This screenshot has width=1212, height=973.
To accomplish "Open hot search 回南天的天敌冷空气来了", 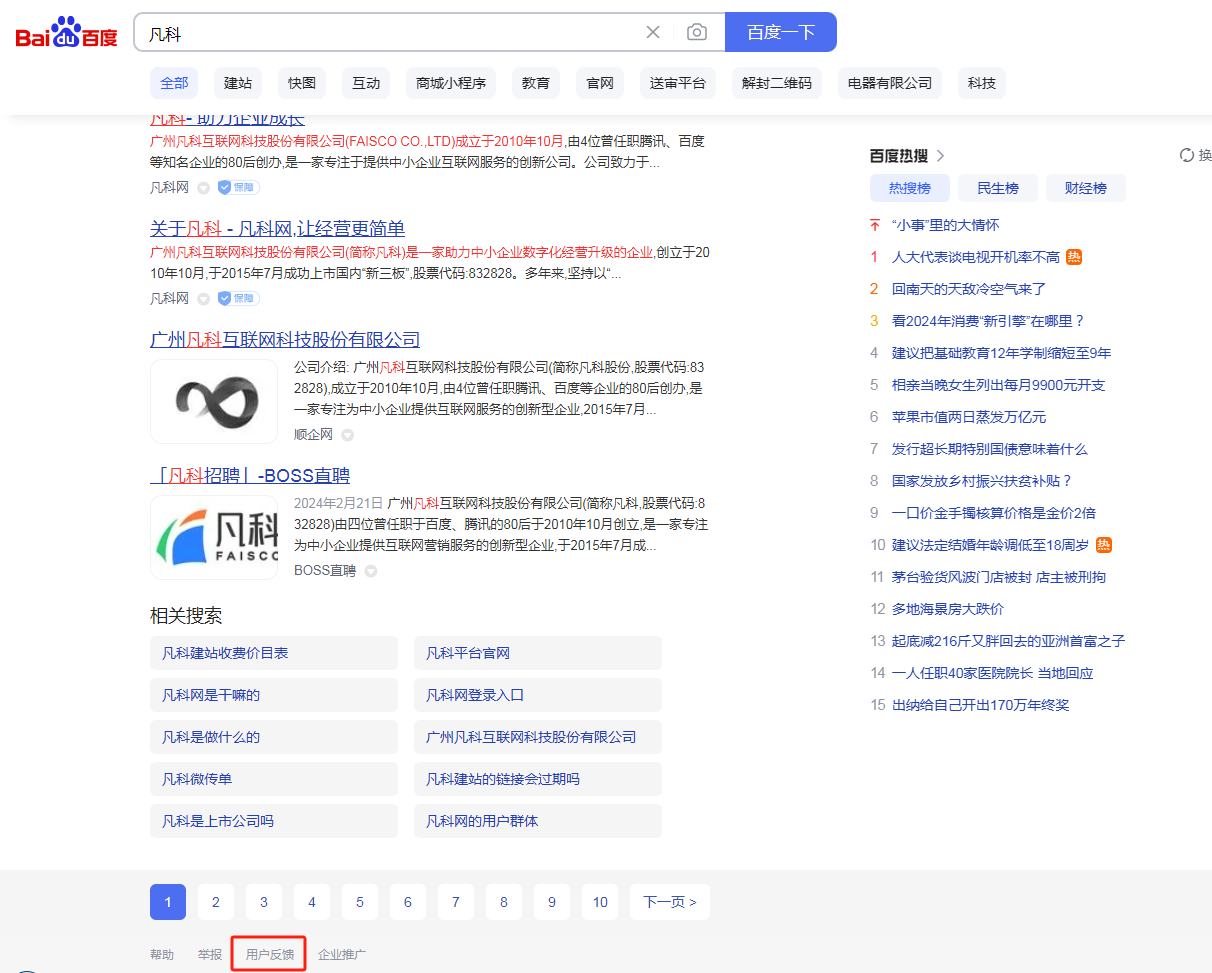I will (969, 289).
